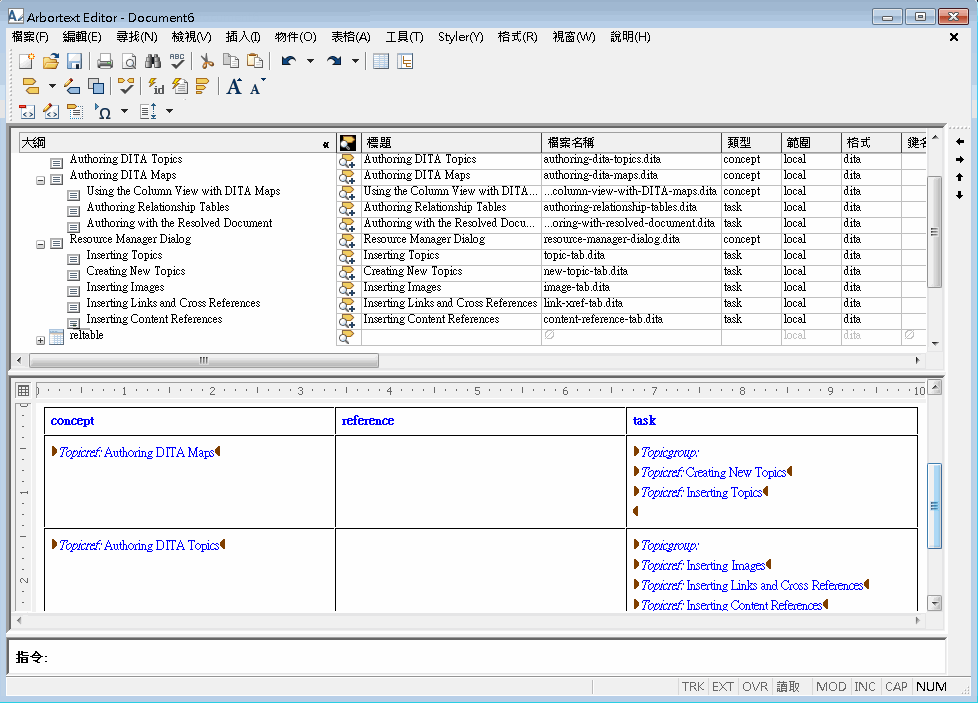Click the 範圍 column header

[x=811, y=143]
